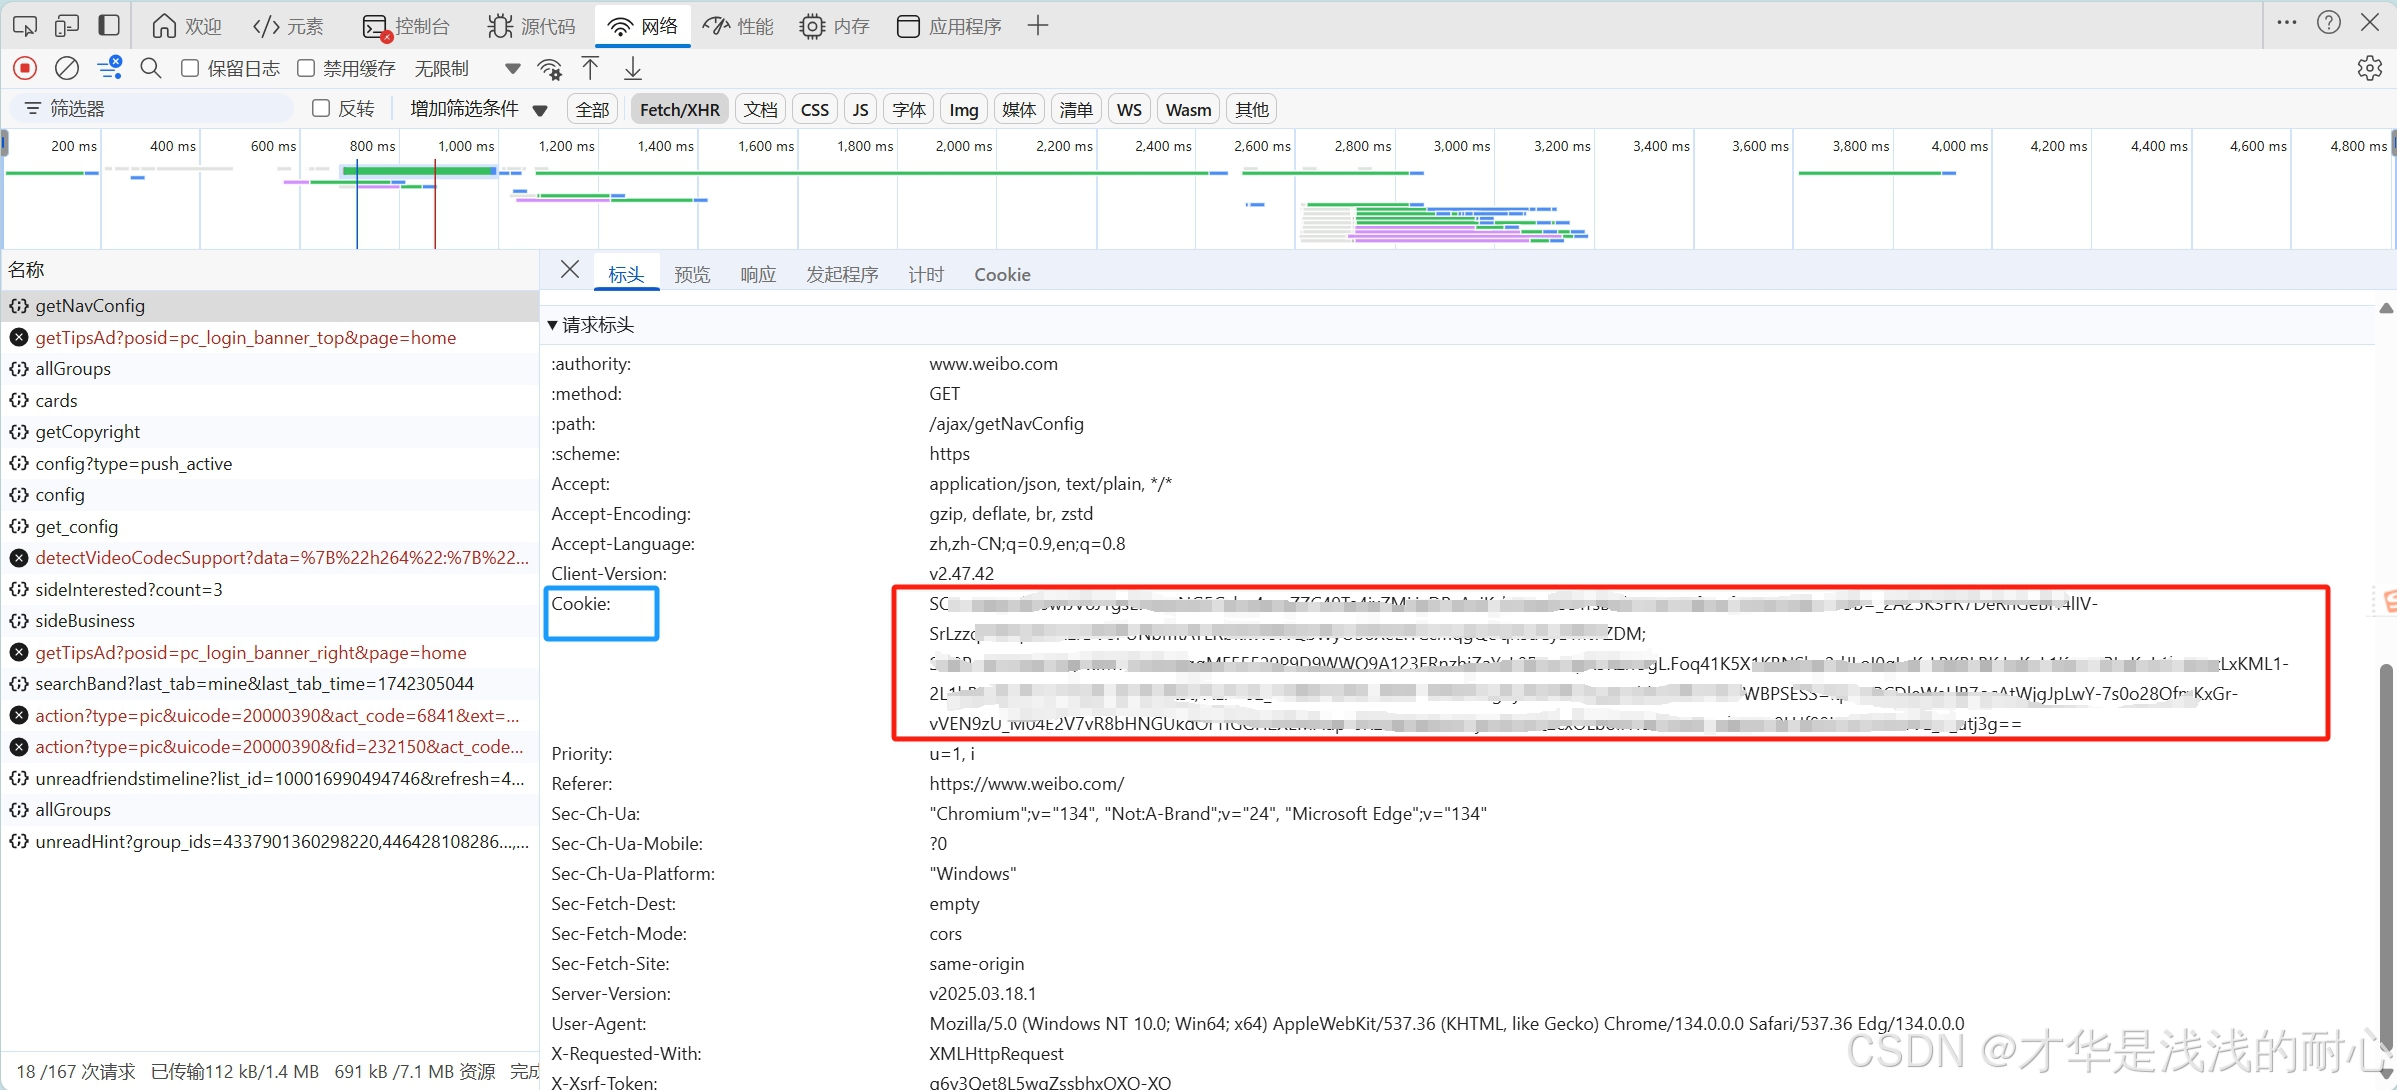Export requests as HAR file

tap(632, 68)
